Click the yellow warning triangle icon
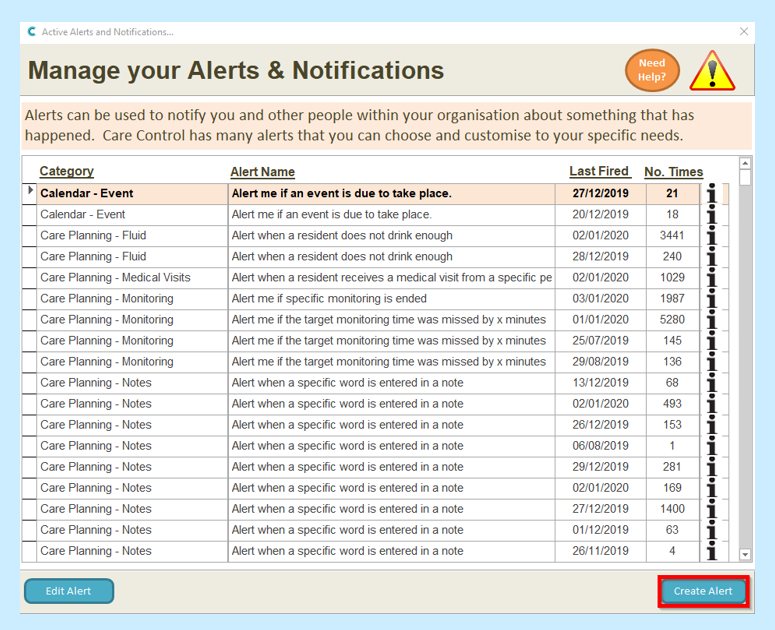The image size is (775, 630). [712, 71]
